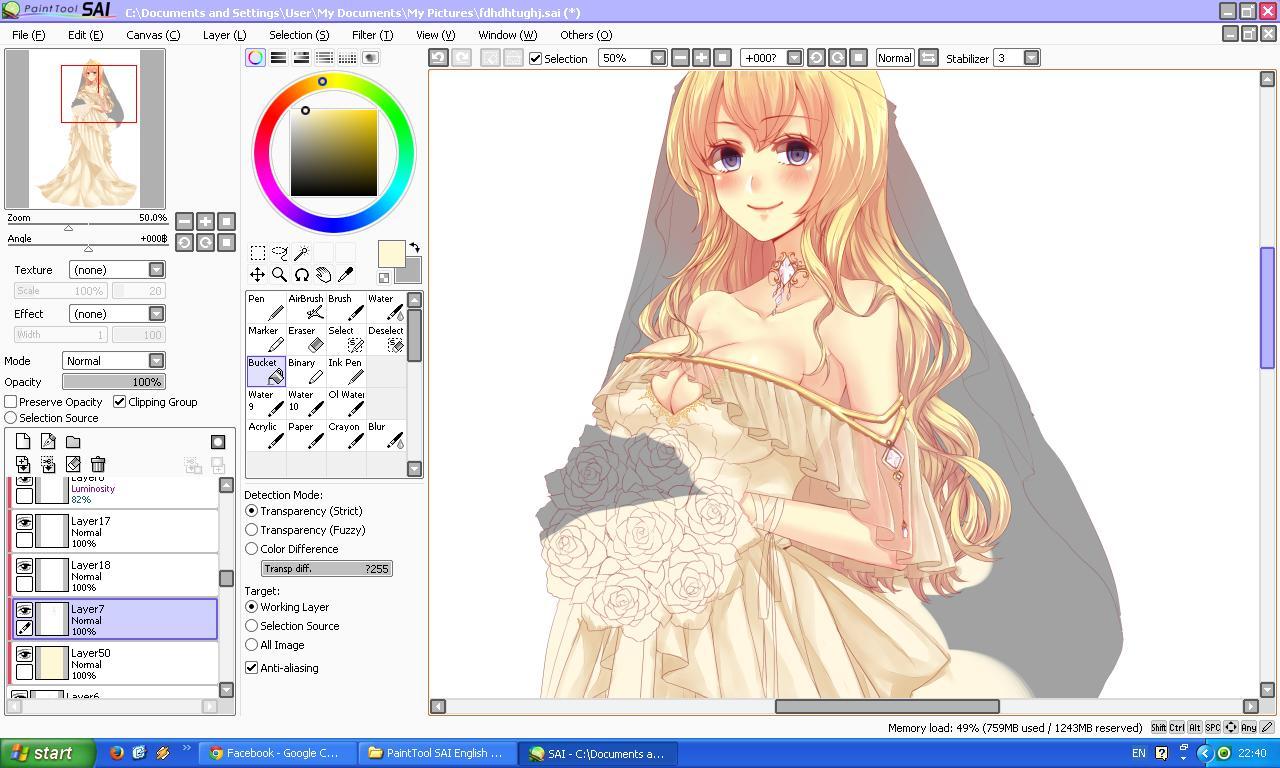The height and width of the screenshot is (768, 1280).
Task: Adjust the layer Opacity slider
Action: point(114,382)
